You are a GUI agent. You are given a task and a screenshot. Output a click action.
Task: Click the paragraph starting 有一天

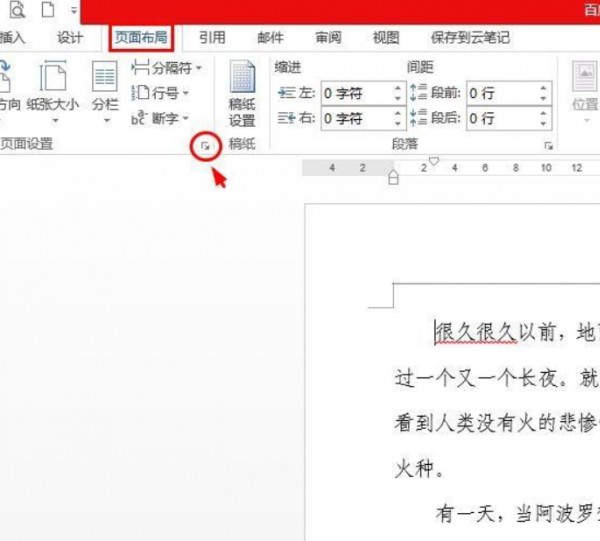pos(517,513)
